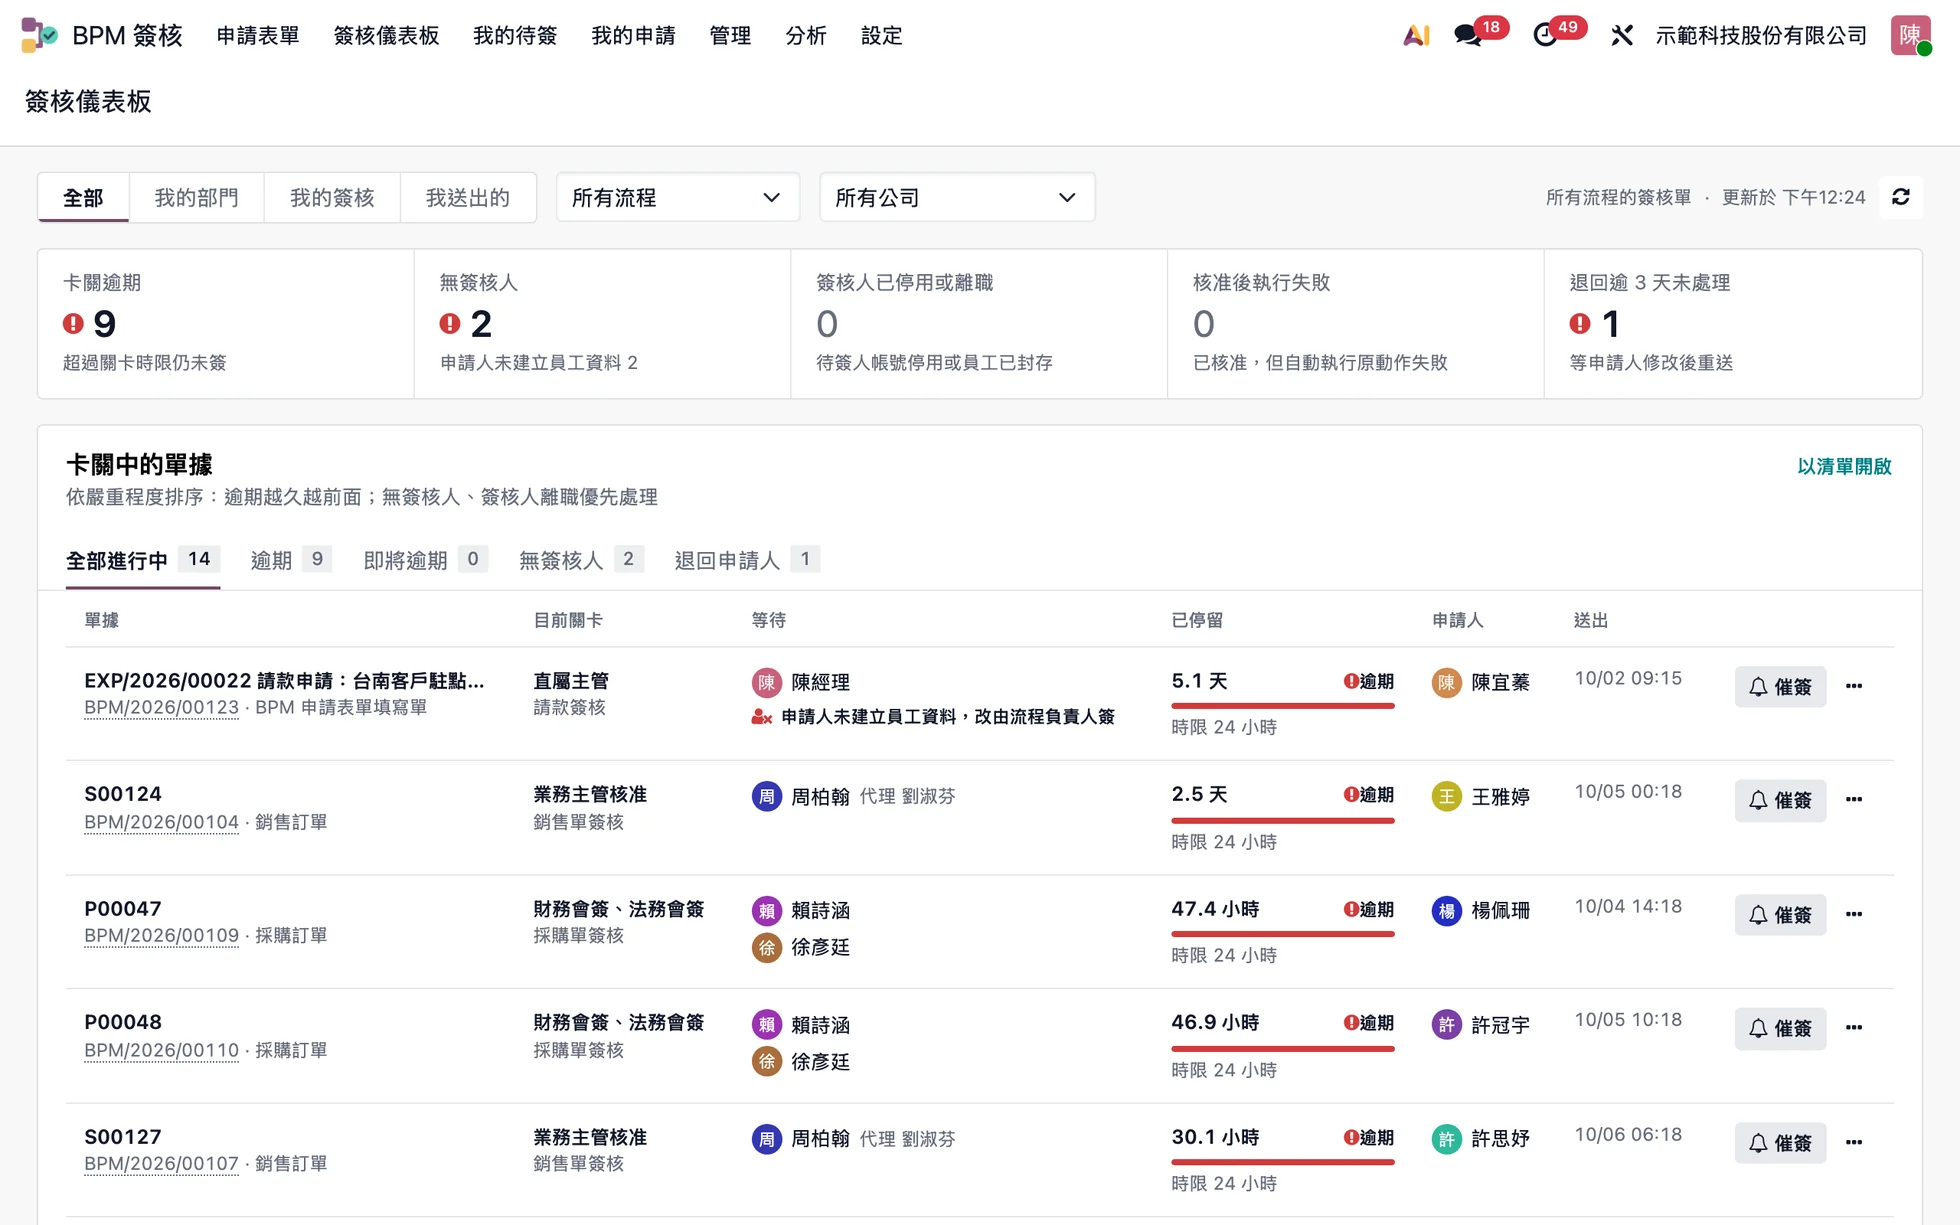The height and width of the screenshot is (1225, 1960).
Task: Switch to the 我送出的 filter tab
Action: [468, 197]
